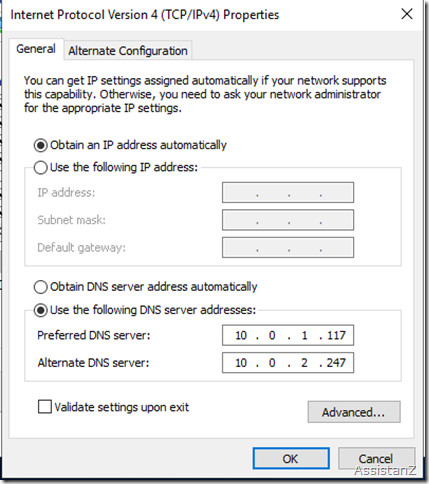
Task: Enable Validate settings upon exit checkbox
Action: pyautogui.click(x=45, y=407)
